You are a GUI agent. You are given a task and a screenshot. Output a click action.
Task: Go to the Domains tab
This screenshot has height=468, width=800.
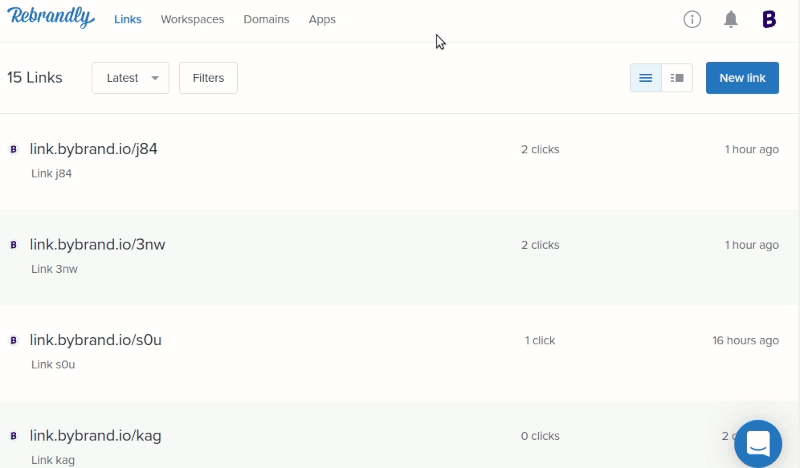point(266,19)
